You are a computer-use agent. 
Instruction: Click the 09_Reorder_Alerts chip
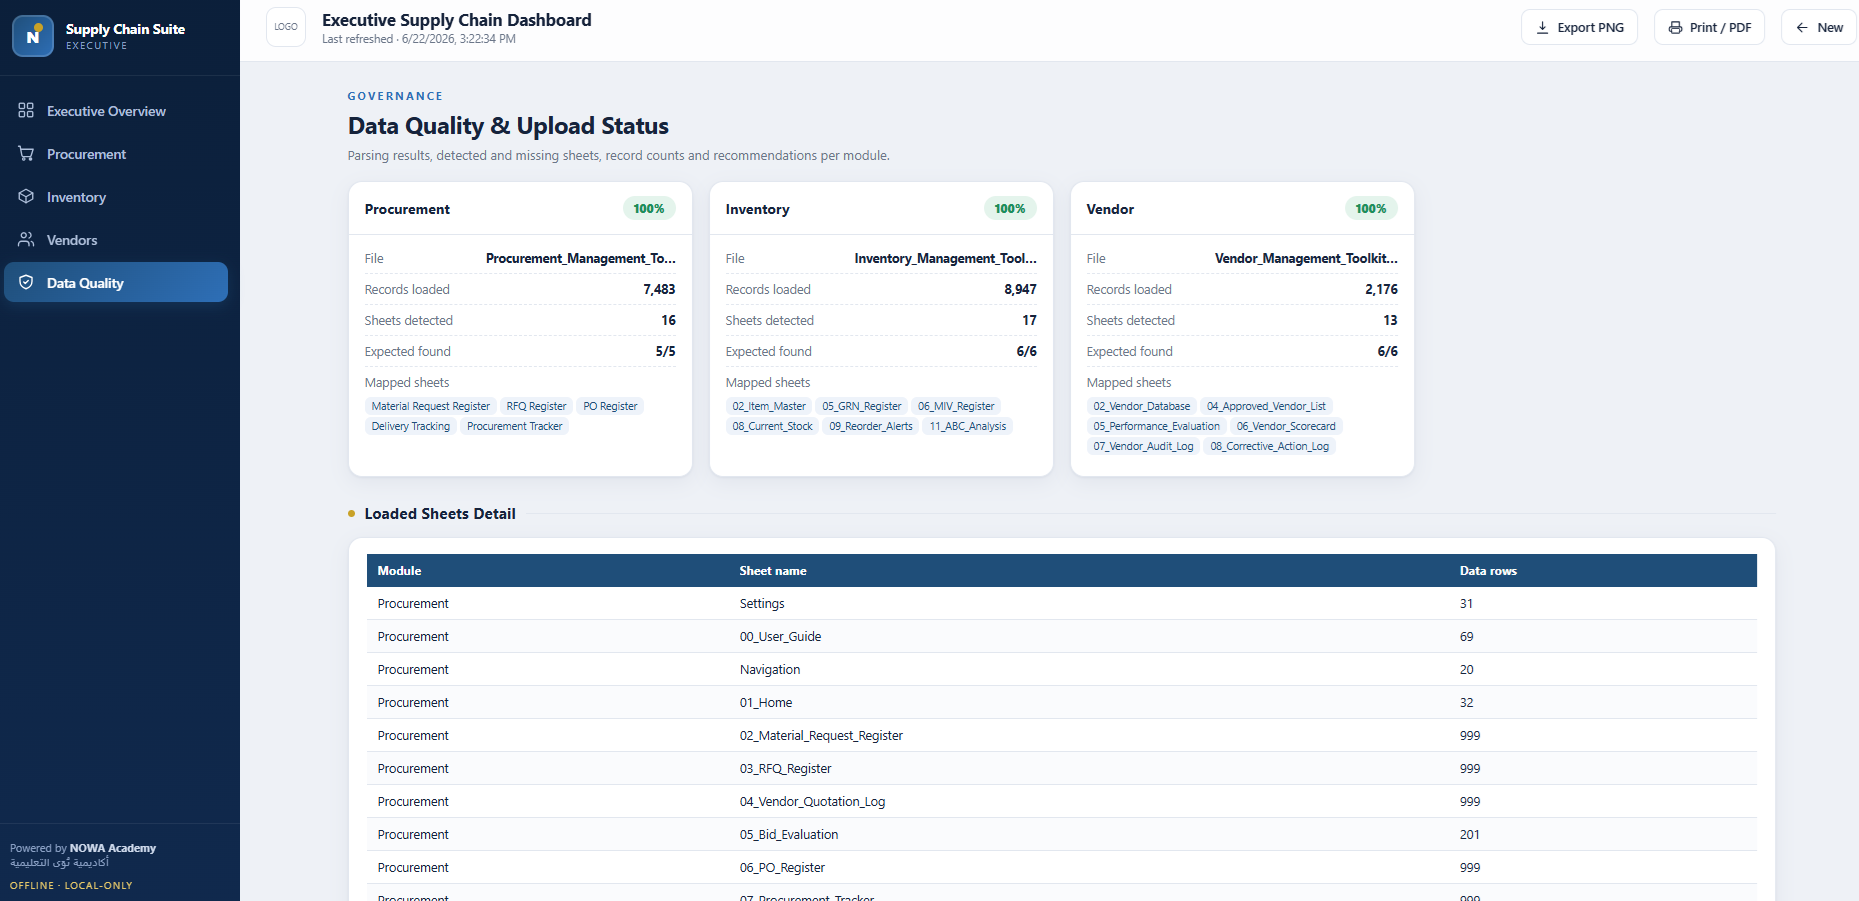[x=871, y=426]
